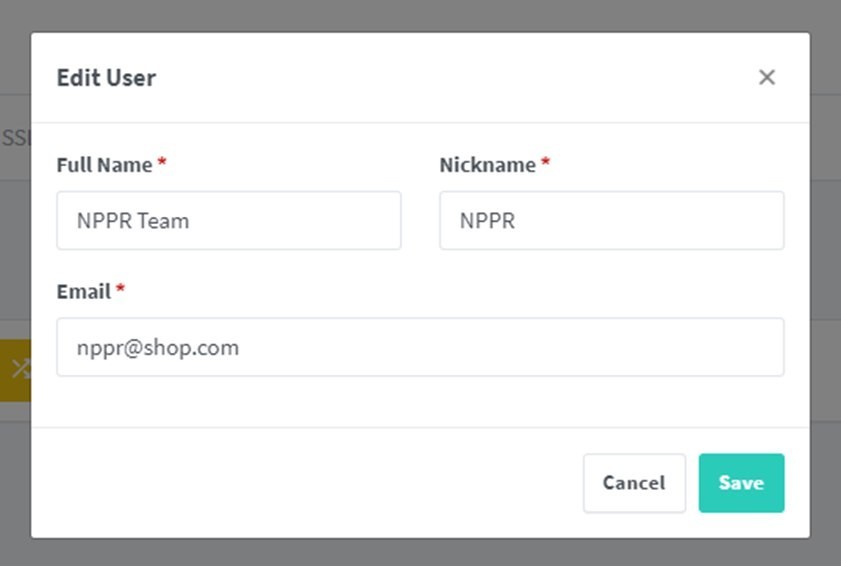Click the Edit User dialog title
Viewport: 841px width, 566px height.
(106, 78)
